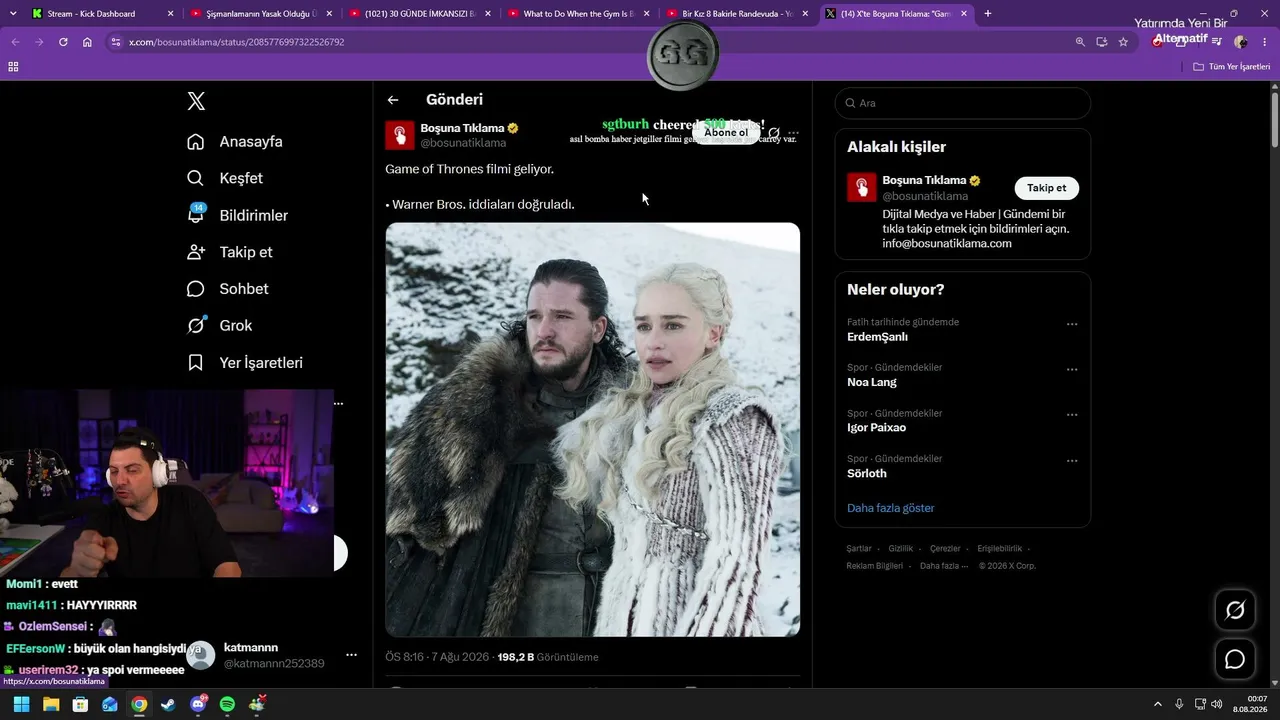Screen dimensions: 1280x720
Task: Open options for Noa Lang trend
Action: point(1072,369)
